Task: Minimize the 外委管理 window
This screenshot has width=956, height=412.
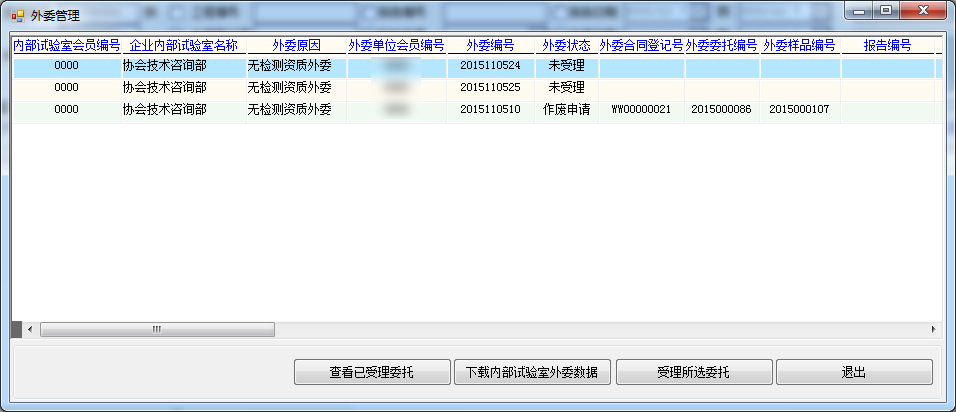Action: click(x=859, y=11)
